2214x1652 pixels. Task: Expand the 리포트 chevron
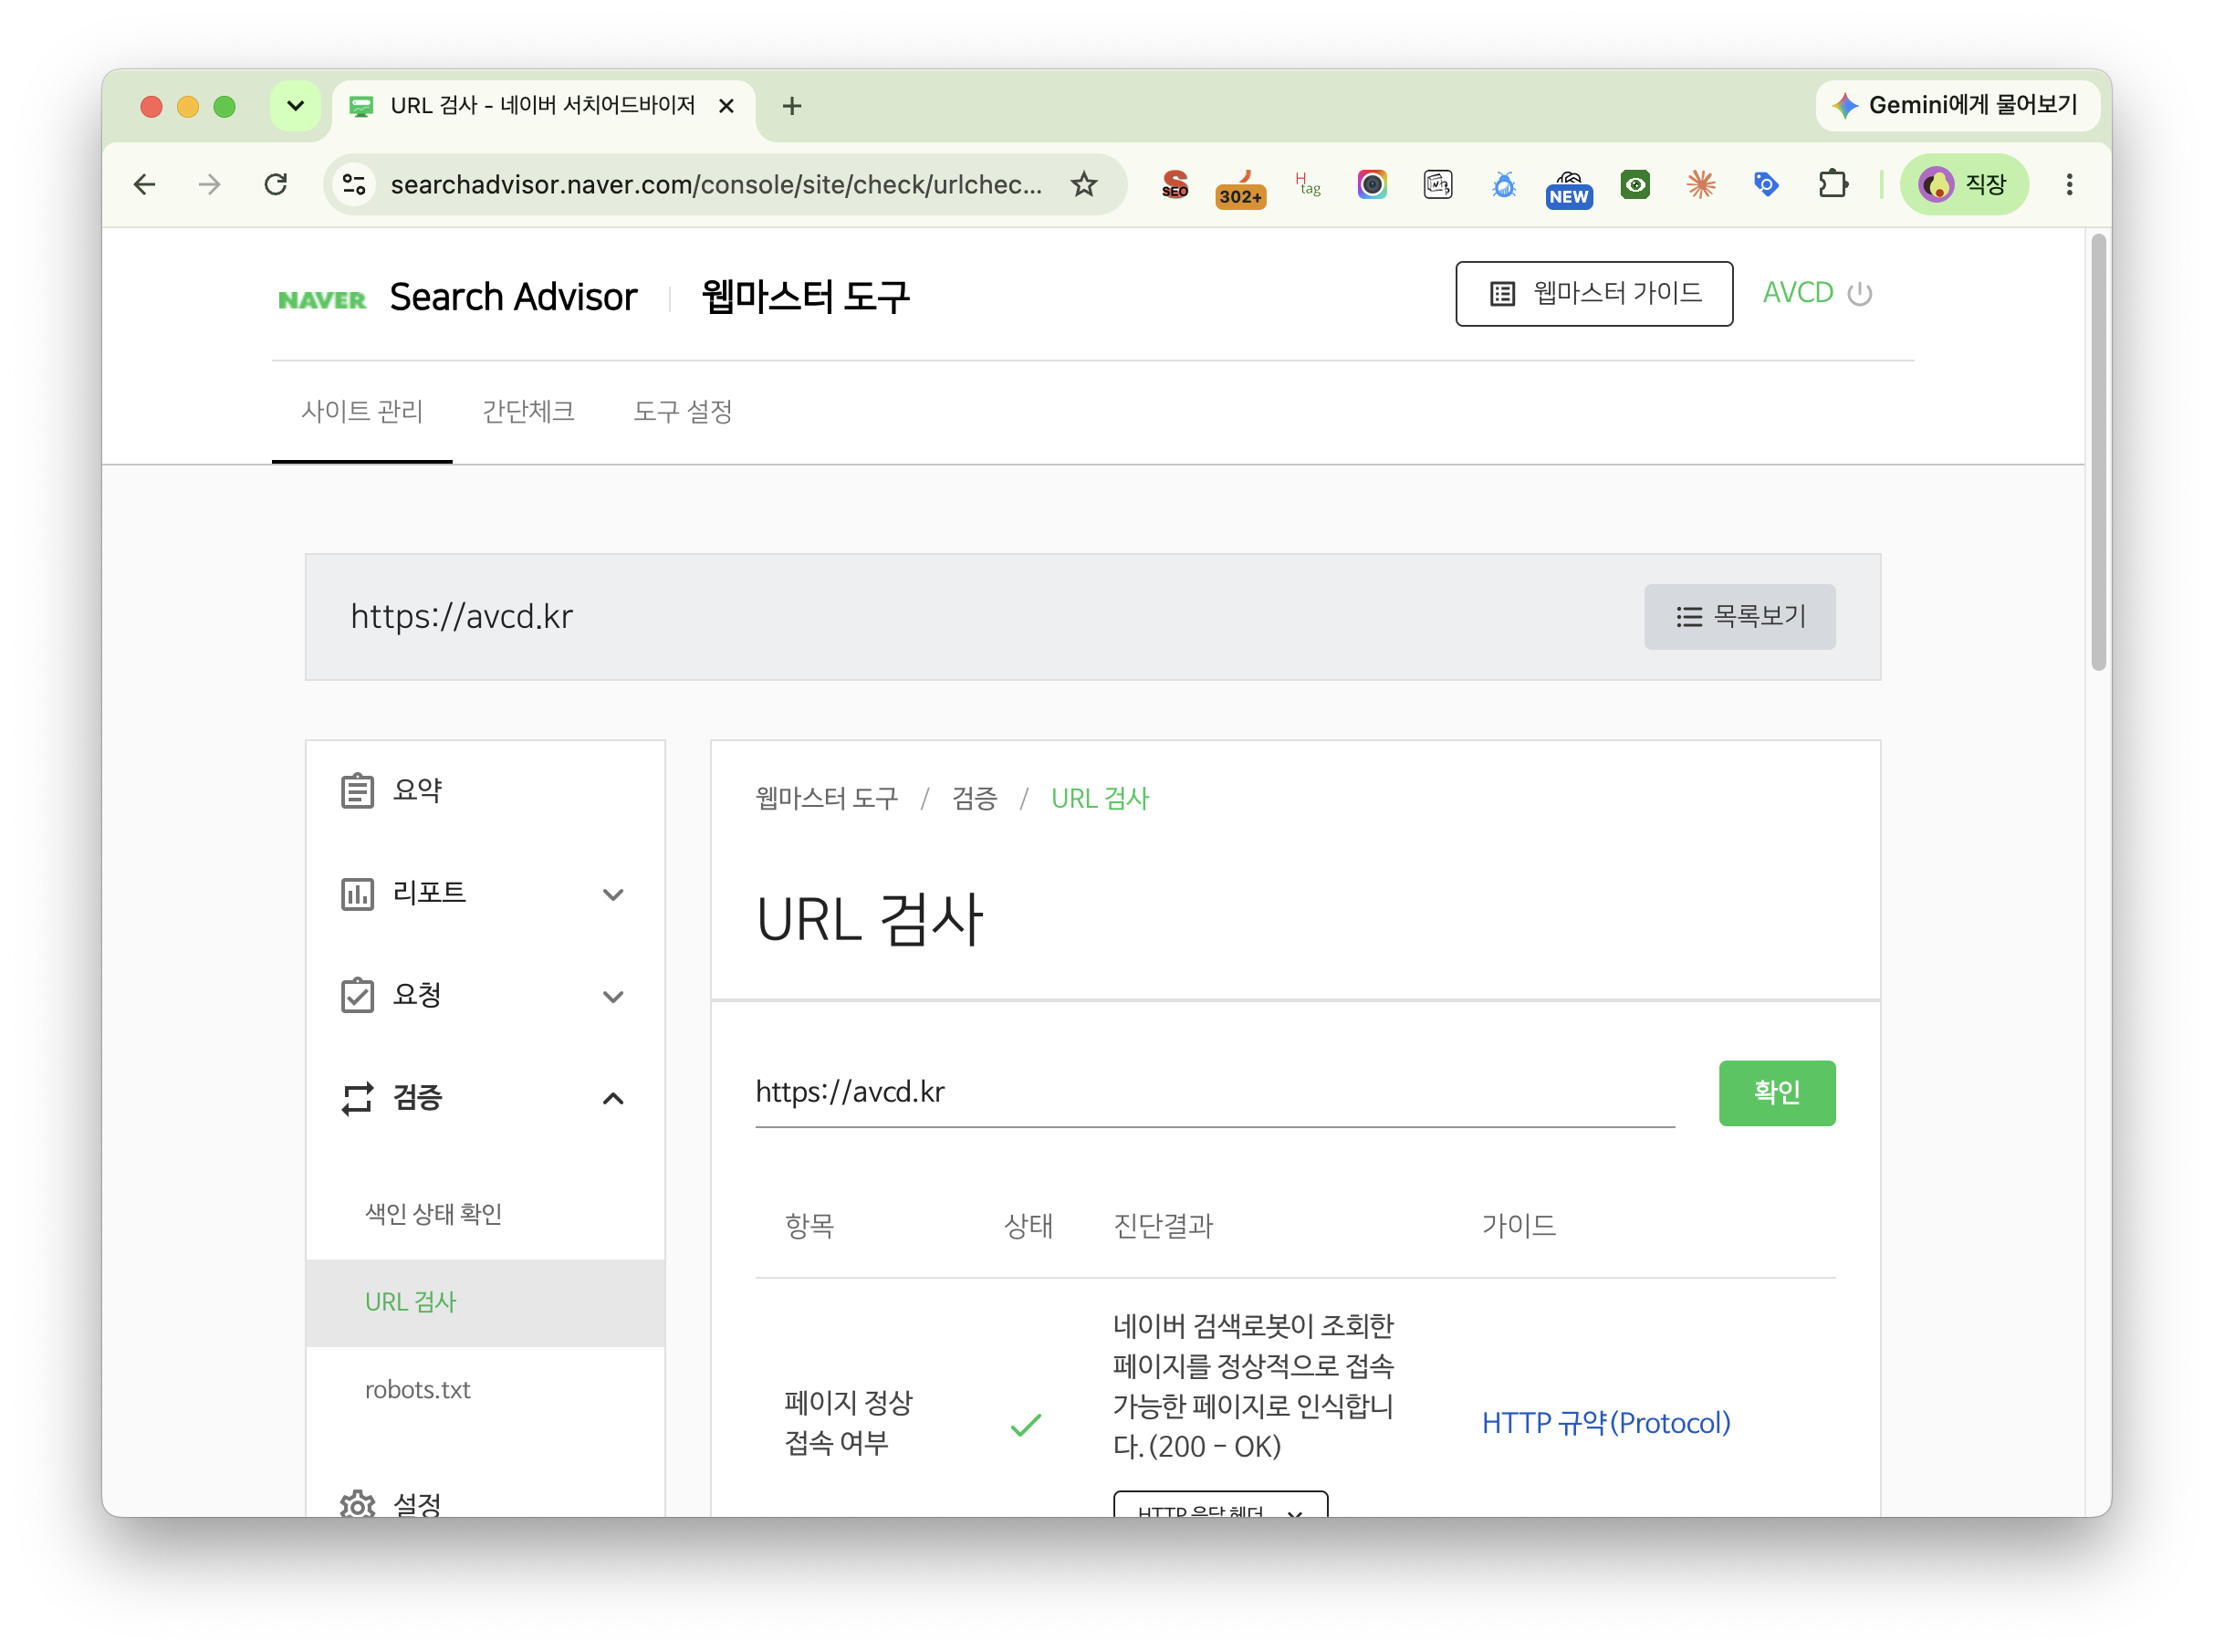pos(613,894)
